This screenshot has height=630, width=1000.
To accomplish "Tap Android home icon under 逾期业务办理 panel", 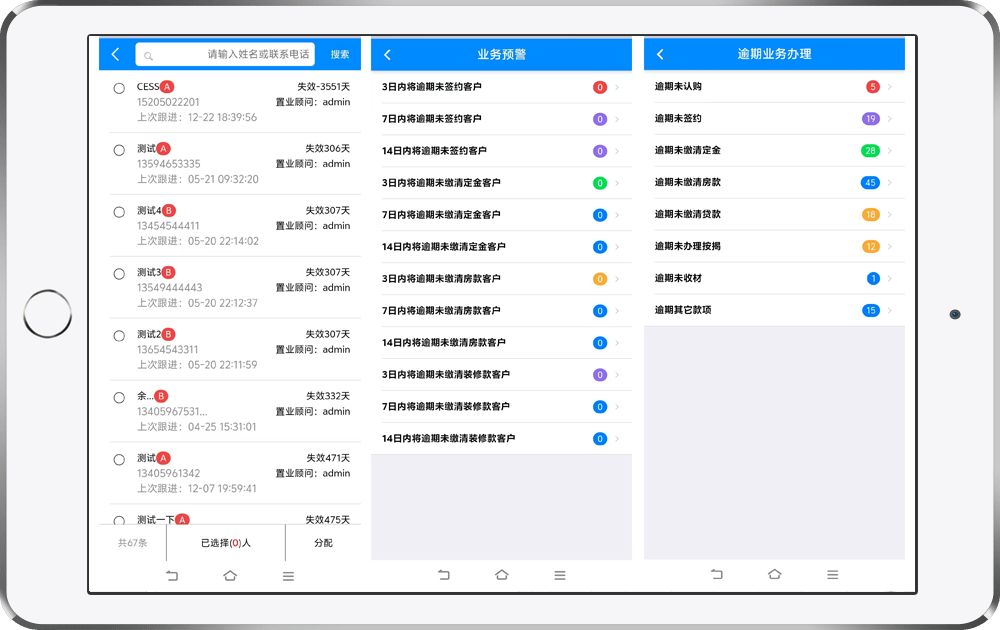I will click(x=775, y=575).
